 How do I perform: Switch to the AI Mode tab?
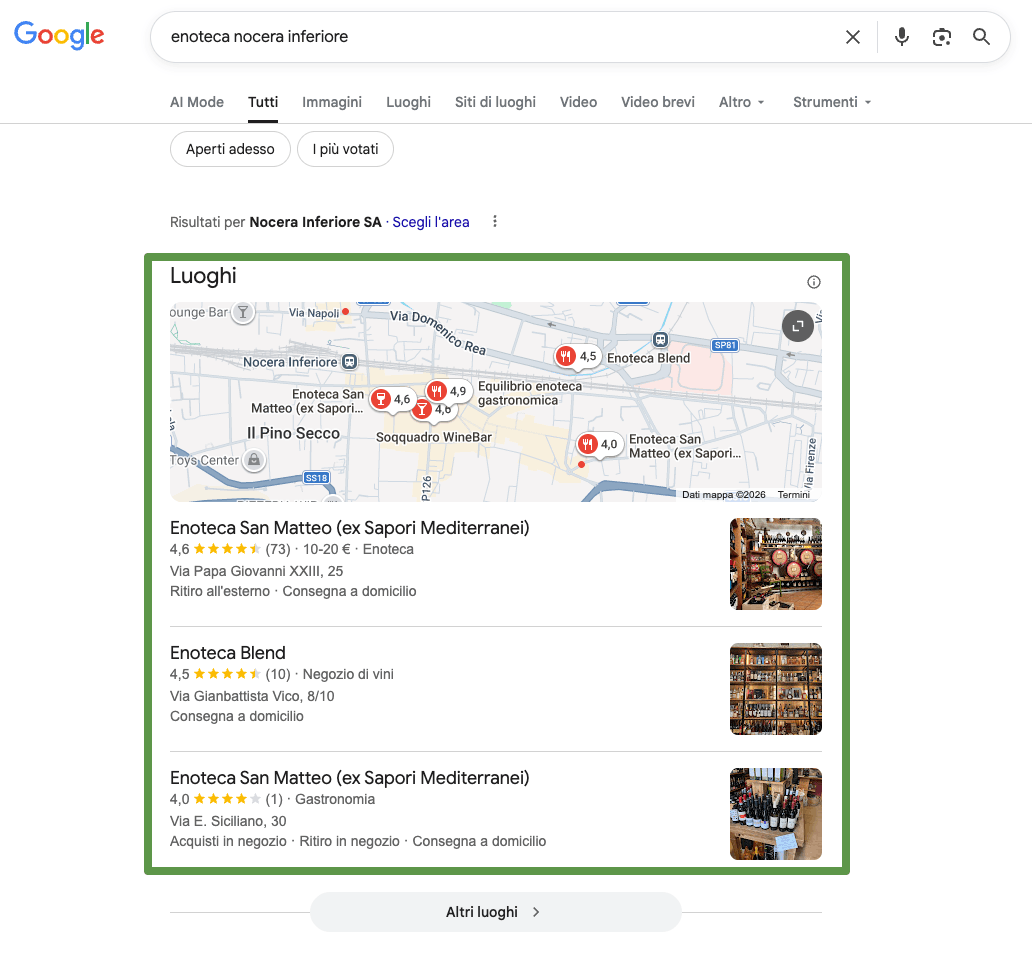pyautogui.click(x=197, y=102)
